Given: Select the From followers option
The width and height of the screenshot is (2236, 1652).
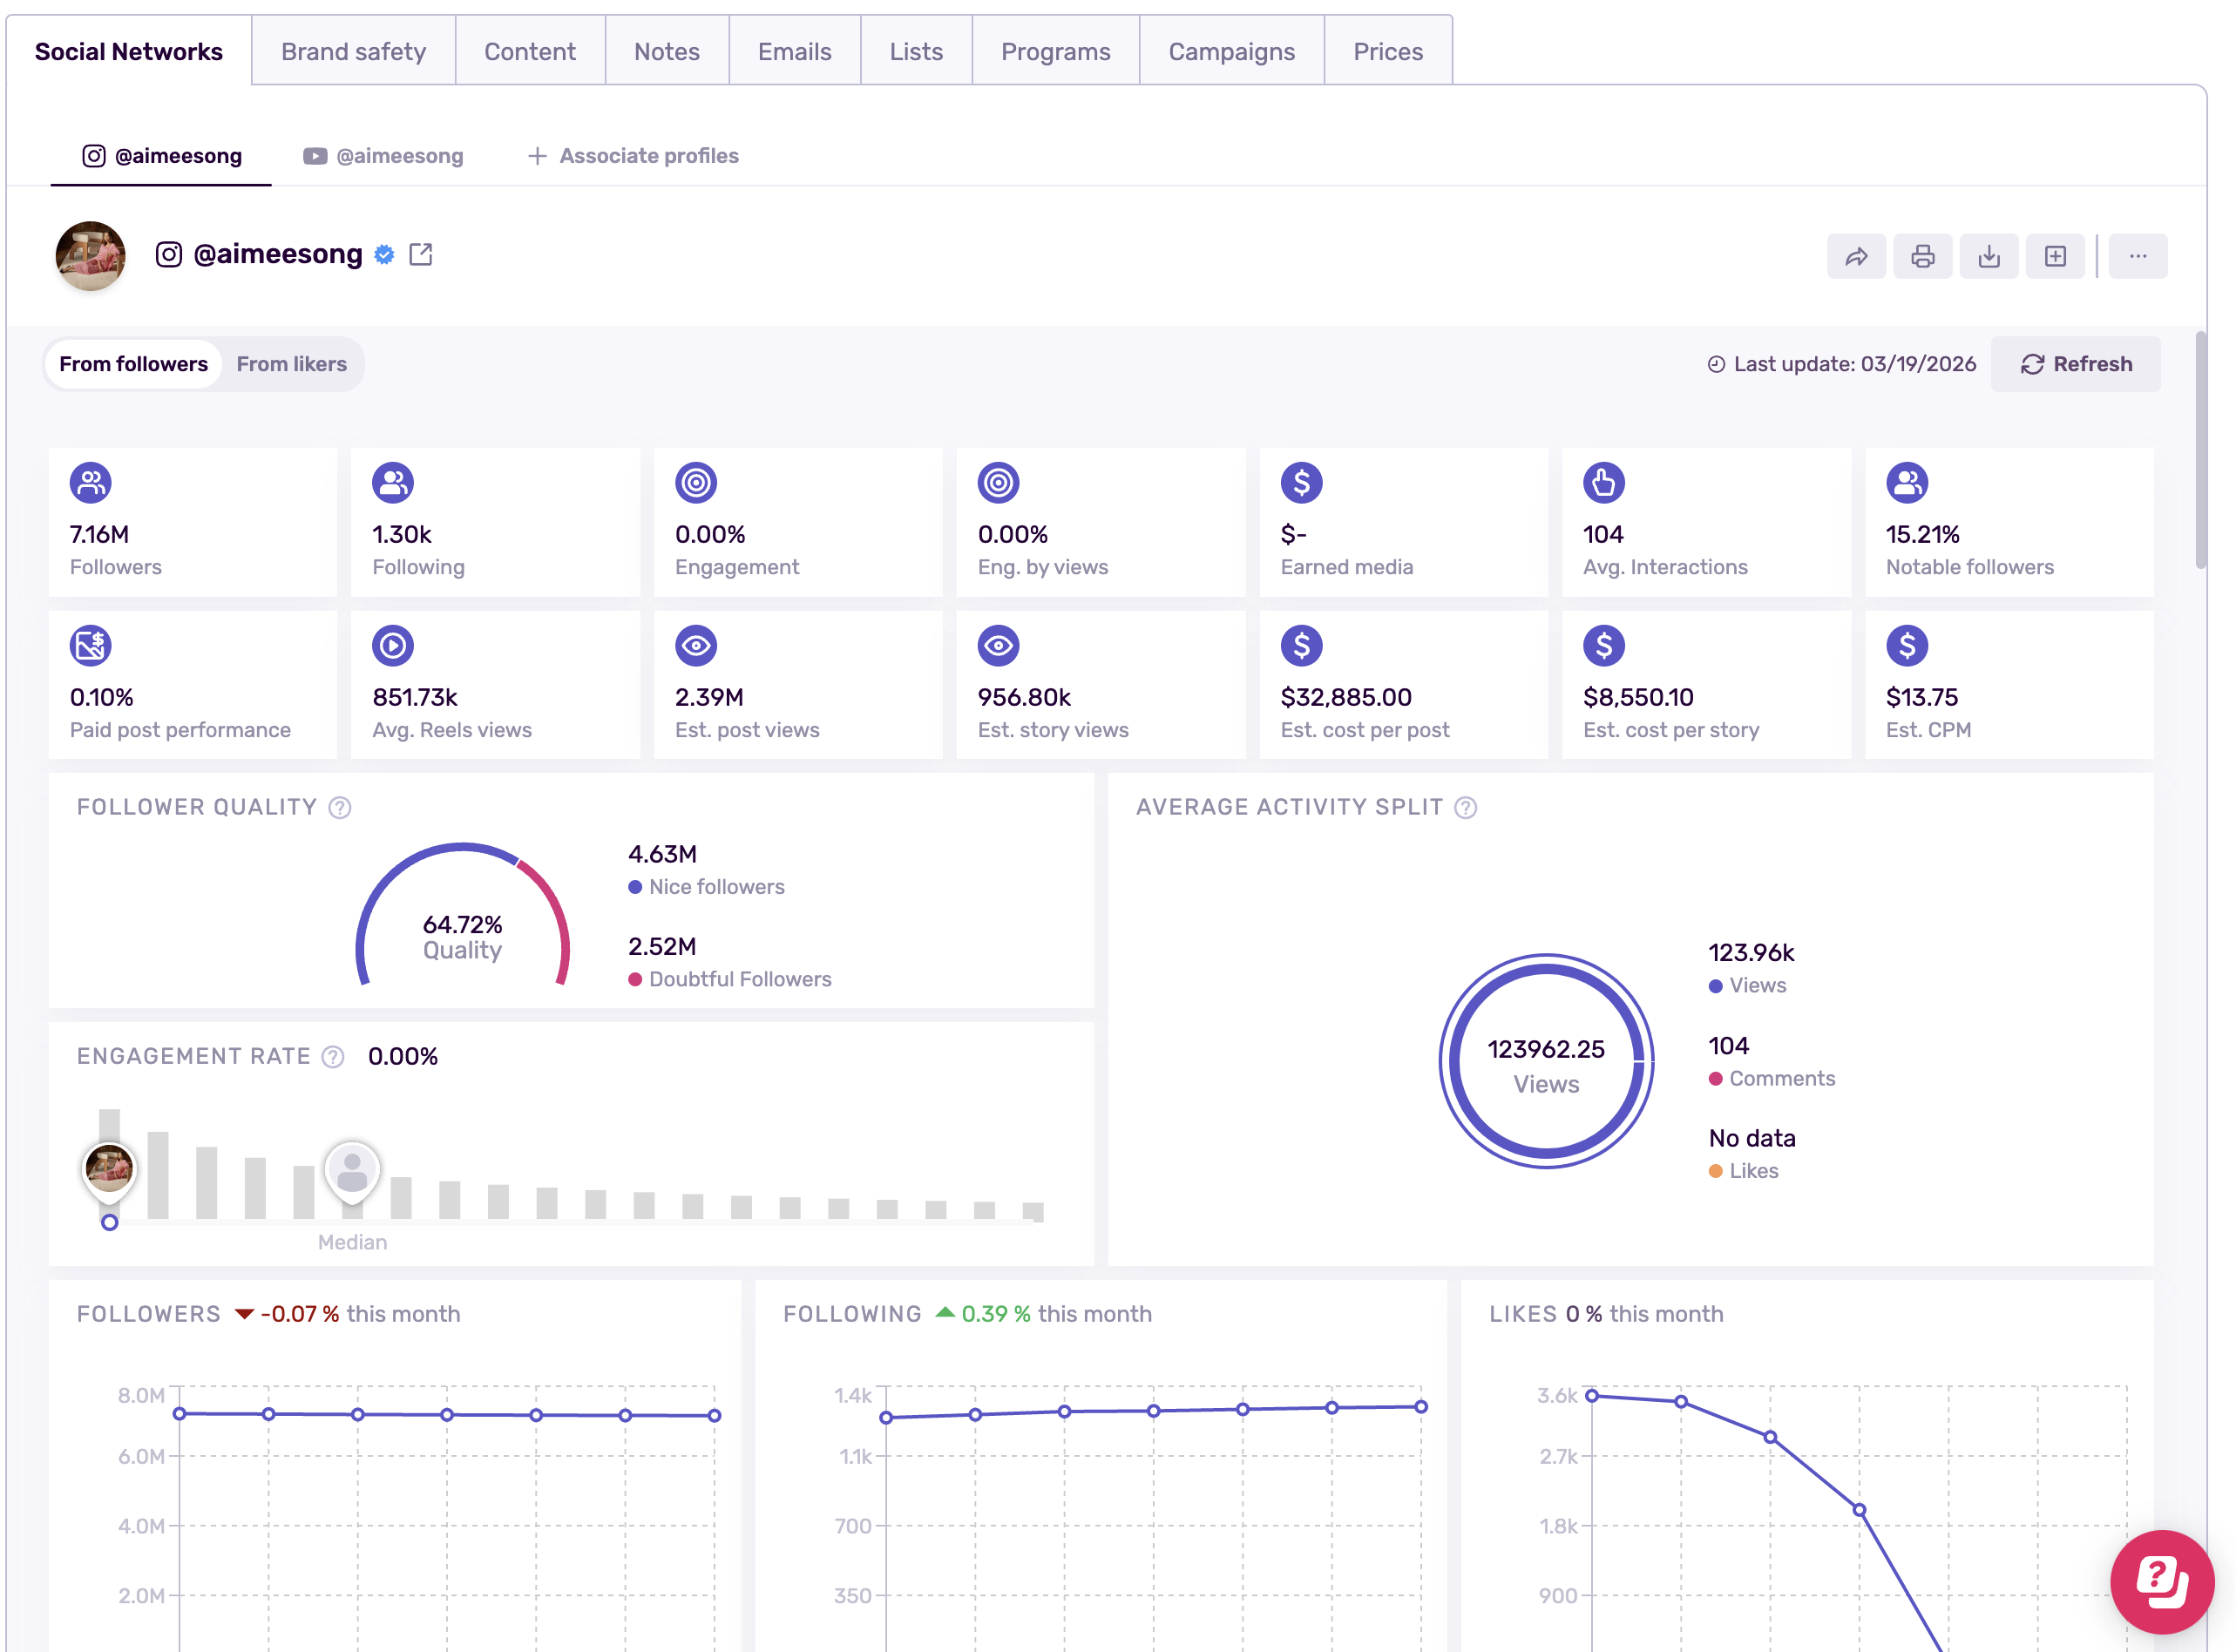Looking at the screenshot, I should coord(133,364).
